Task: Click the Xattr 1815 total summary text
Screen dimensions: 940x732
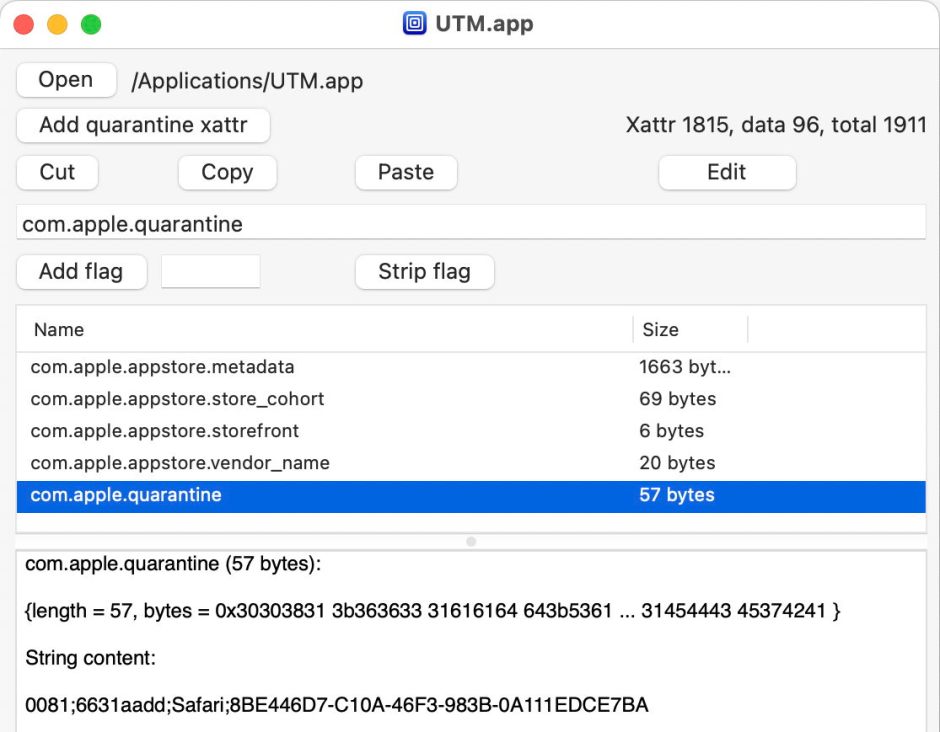Action: (776, 125)
